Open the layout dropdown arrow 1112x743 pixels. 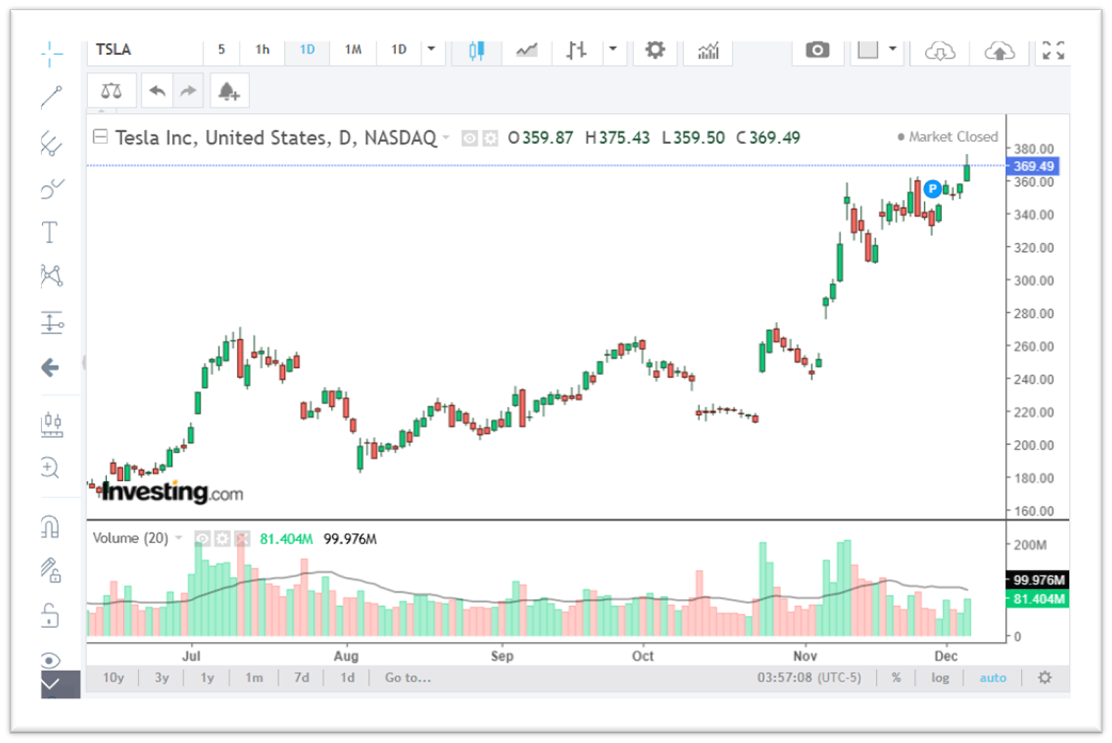click(x=893, y=50)
